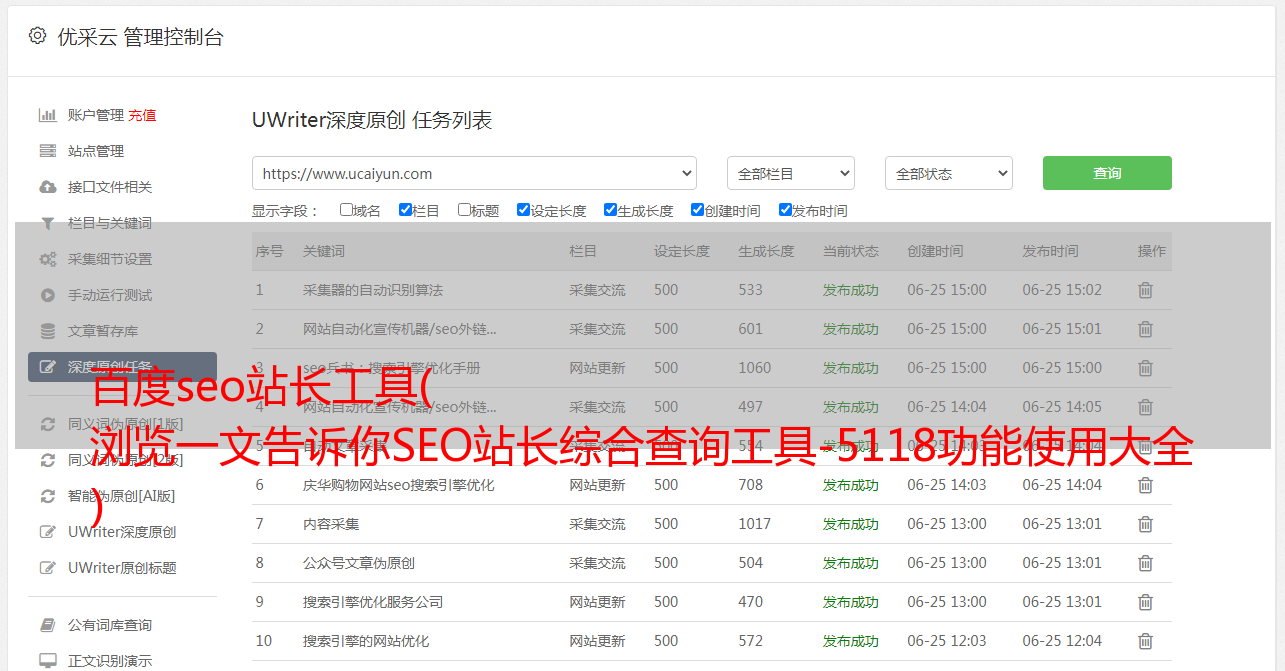
Task: Click the green 查询 button
Action: click(1107, 173)
